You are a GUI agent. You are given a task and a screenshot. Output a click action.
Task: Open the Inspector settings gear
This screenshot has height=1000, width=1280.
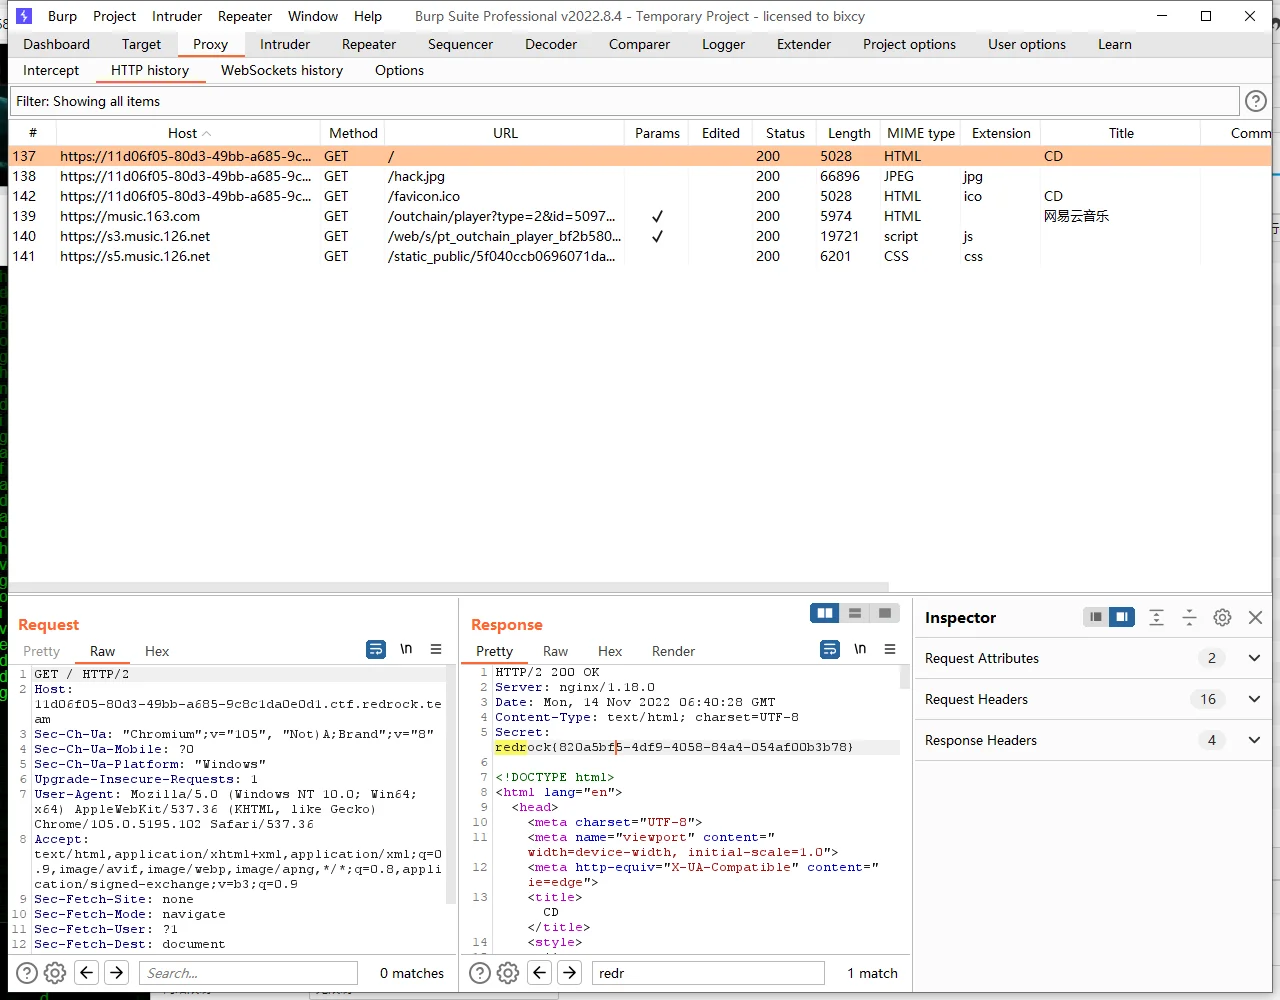coord(1222,618)
